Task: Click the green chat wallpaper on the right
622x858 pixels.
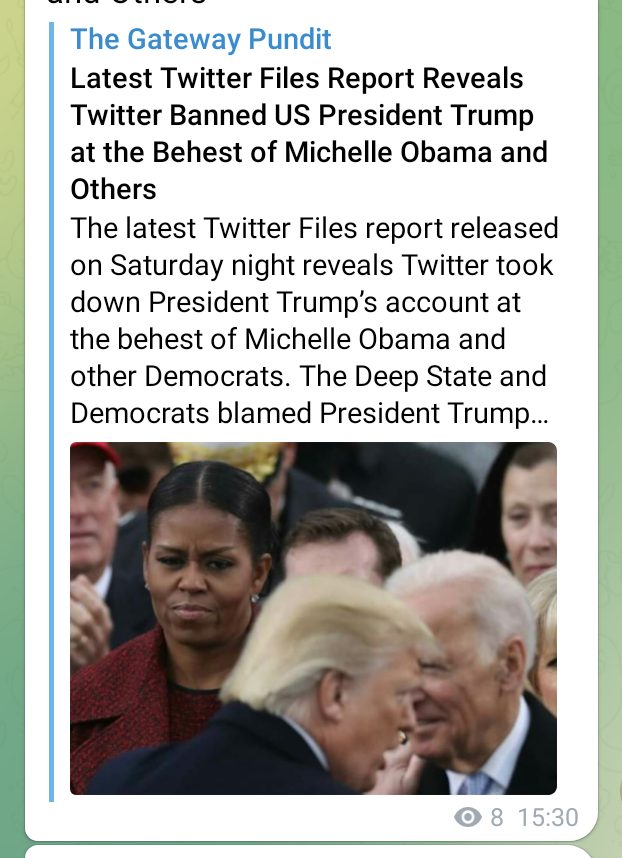Action: point(610,429)
